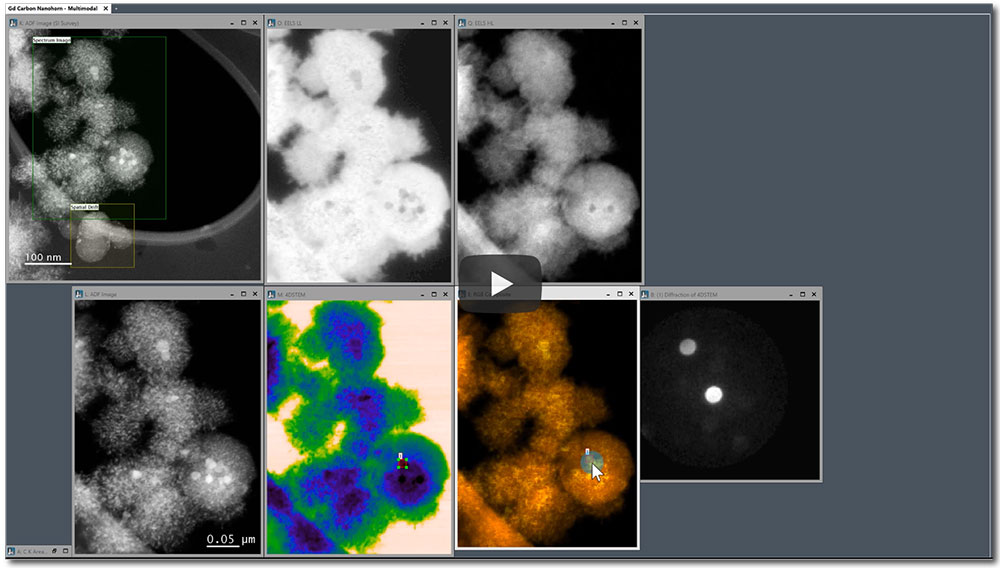Click the window icon of the Diffraction of 4DSTEM window
Viewport: 1000px width, 568px height.
(x=645, y=295)
